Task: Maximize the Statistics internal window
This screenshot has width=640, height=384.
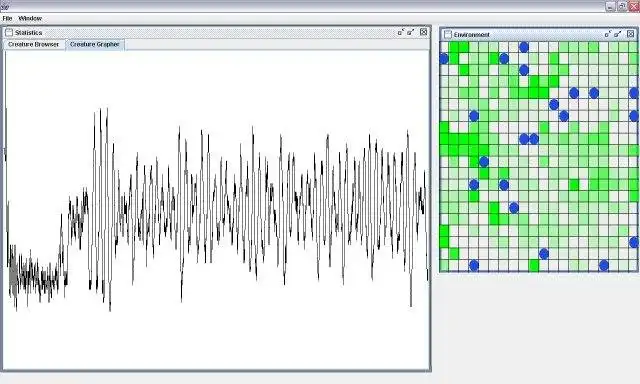Action: coord(411,32)
